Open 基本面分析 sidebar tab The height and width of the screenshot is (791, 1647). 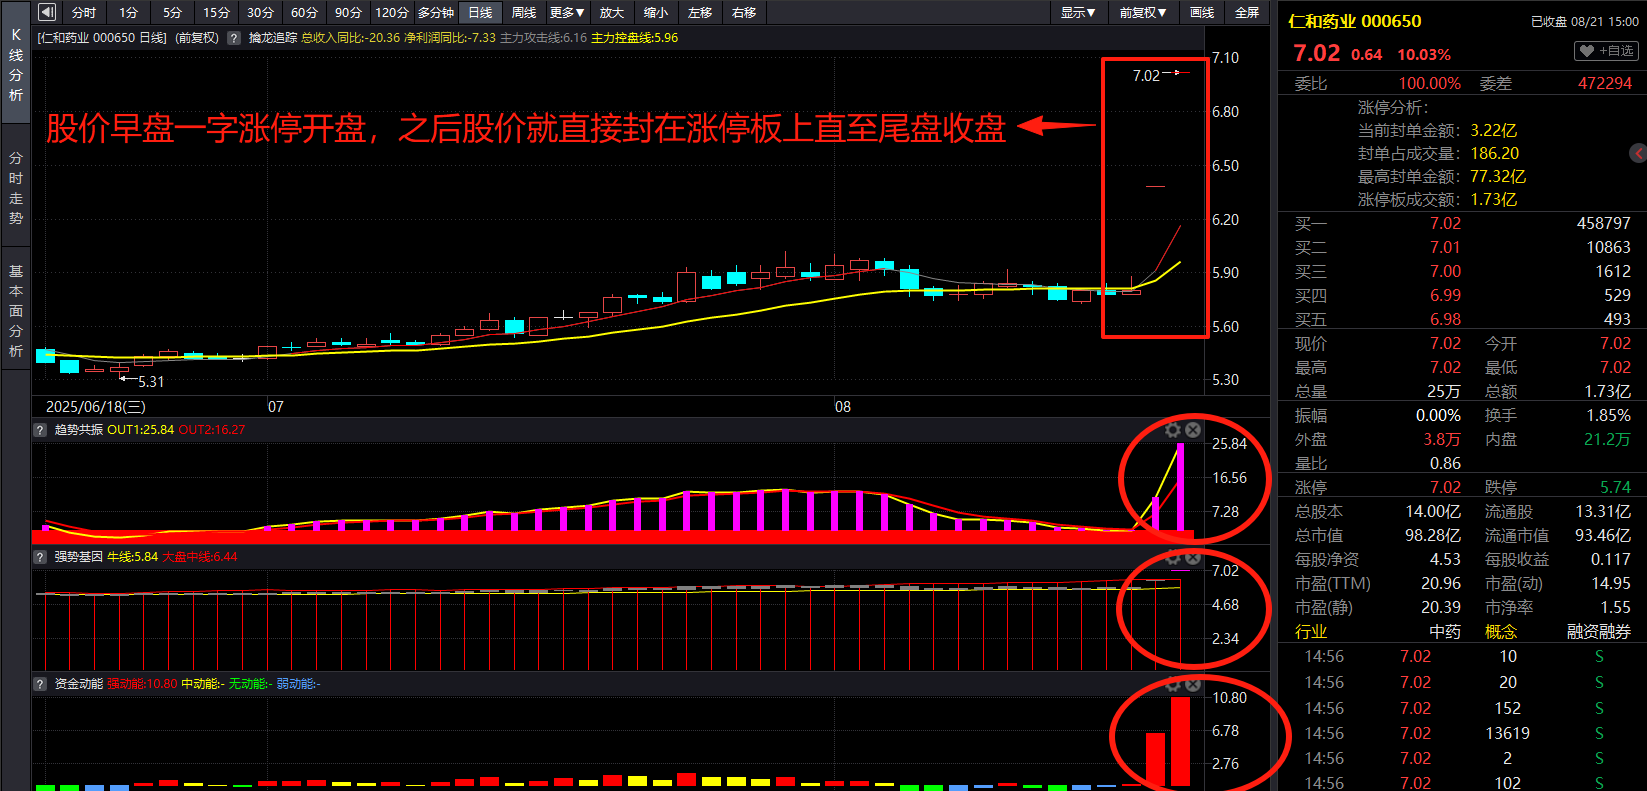(16, 311)
